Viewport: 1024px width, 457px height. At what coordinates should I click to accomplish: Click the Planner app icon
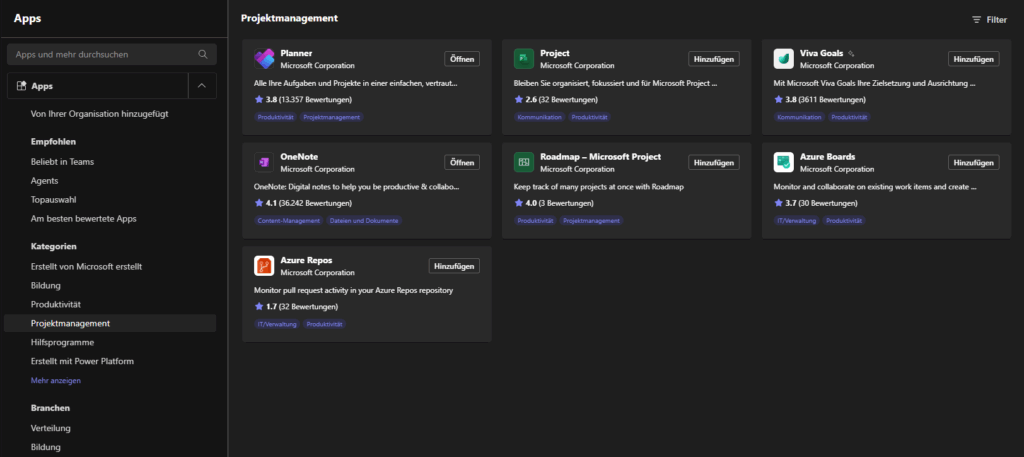coord(264,59)
